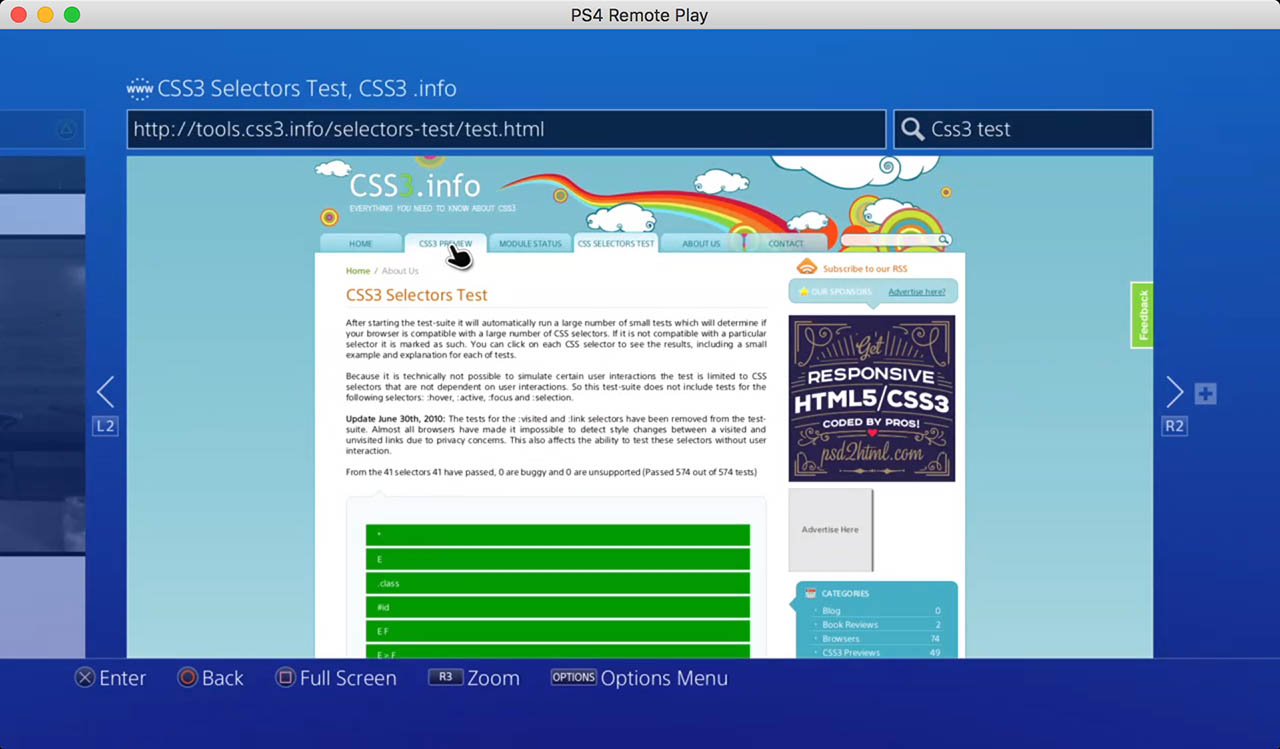This screenshot has height=749, width=1280.
Task: Click Full Screen label in footer
Action: 348,678
